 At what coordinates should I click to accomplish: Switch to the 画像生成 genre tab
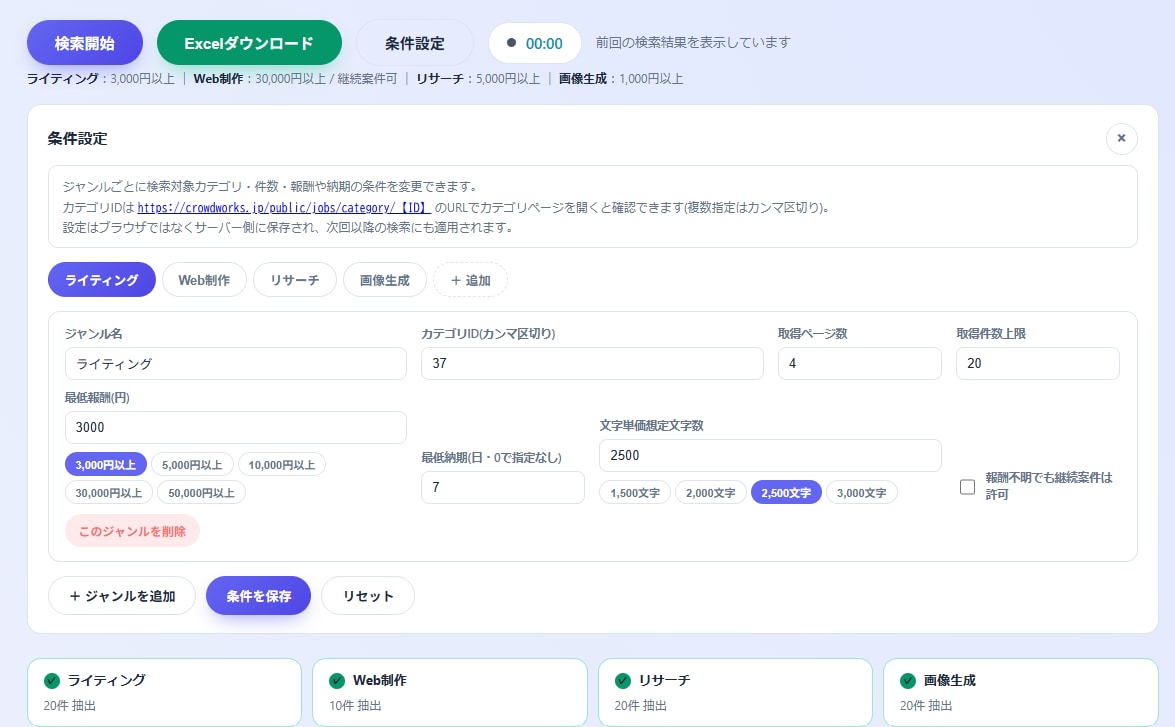tap(384, 280)
